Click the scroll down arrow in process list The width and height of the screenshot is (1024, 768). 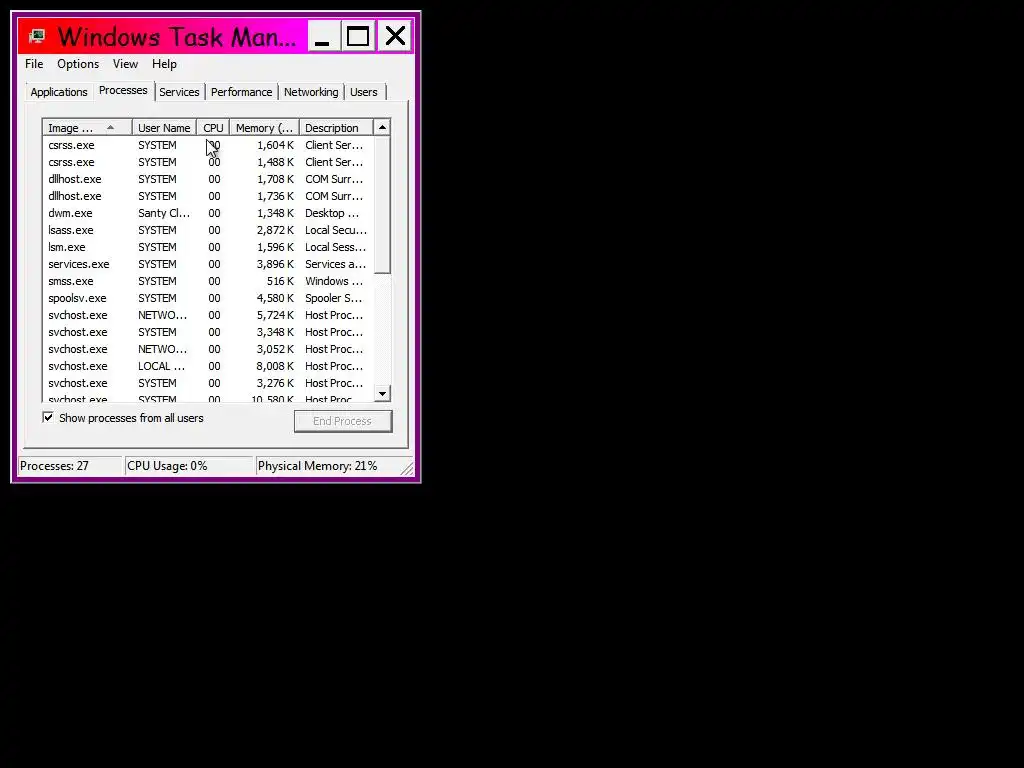click(x=383, y=393)
